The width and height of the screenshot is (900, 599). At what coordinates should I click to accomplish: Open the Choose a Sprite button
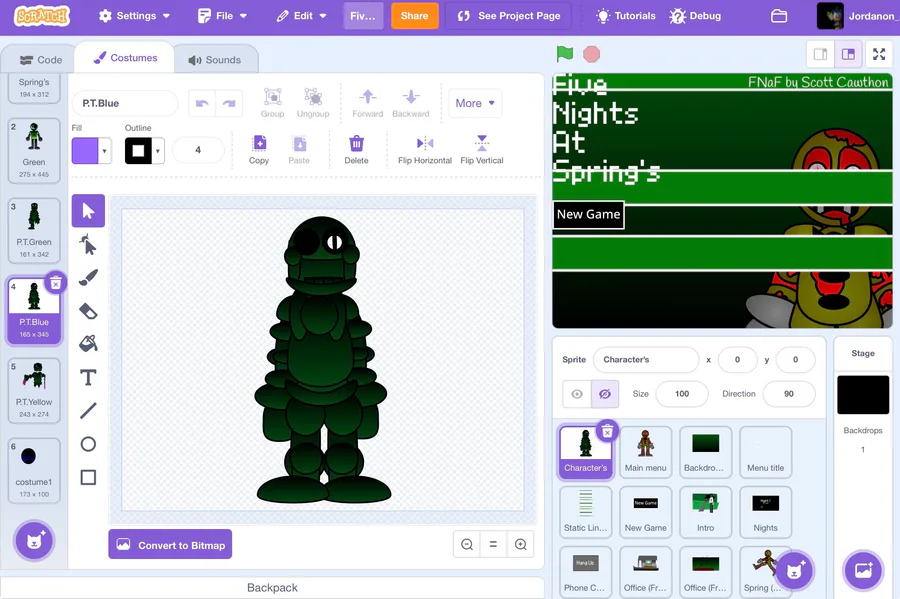tap(794, 571)
